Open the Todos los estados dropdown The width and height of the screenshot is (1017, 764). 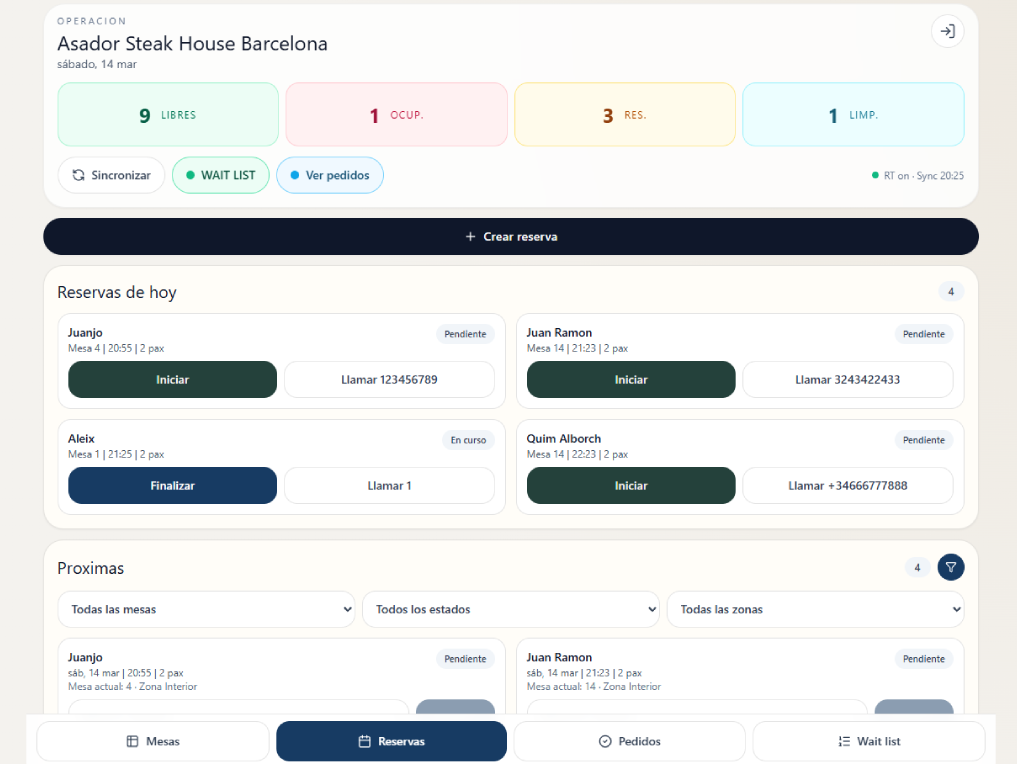coord(511,609)
